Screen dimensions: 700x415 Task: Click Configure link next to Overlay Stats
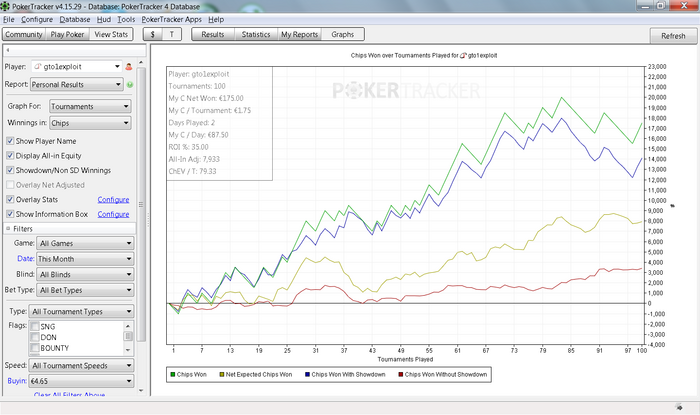point(113,199)
